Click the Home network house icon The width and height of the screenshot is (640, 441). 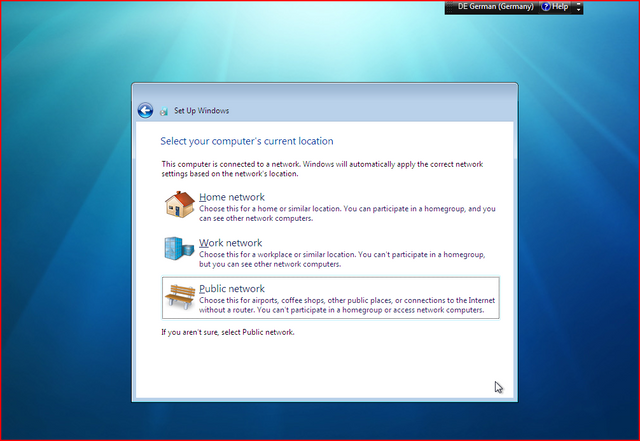click(x=180, y=204)
